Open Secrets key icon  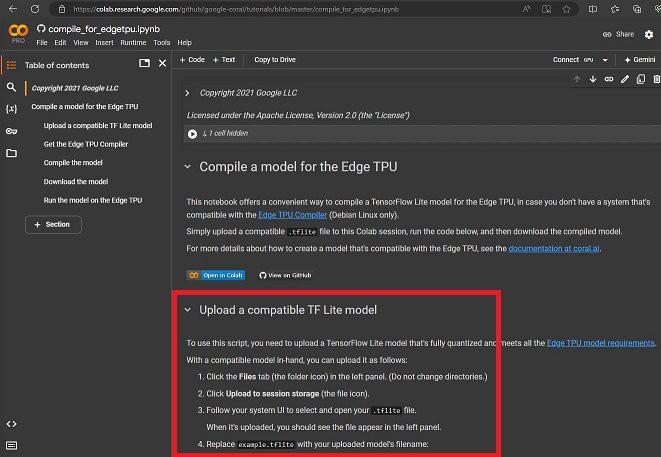tap(11, 131)
